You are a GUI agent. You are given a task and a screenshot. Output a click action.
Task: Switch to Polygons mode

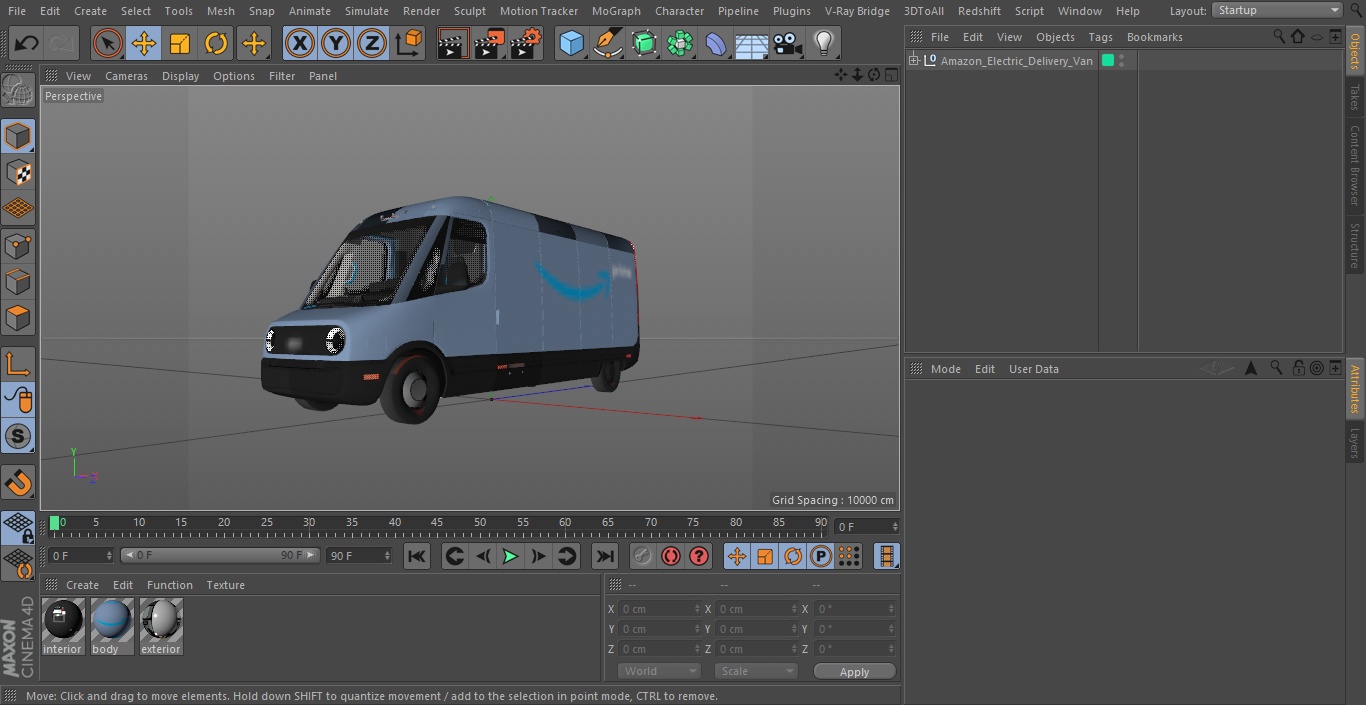coord(18,318)
